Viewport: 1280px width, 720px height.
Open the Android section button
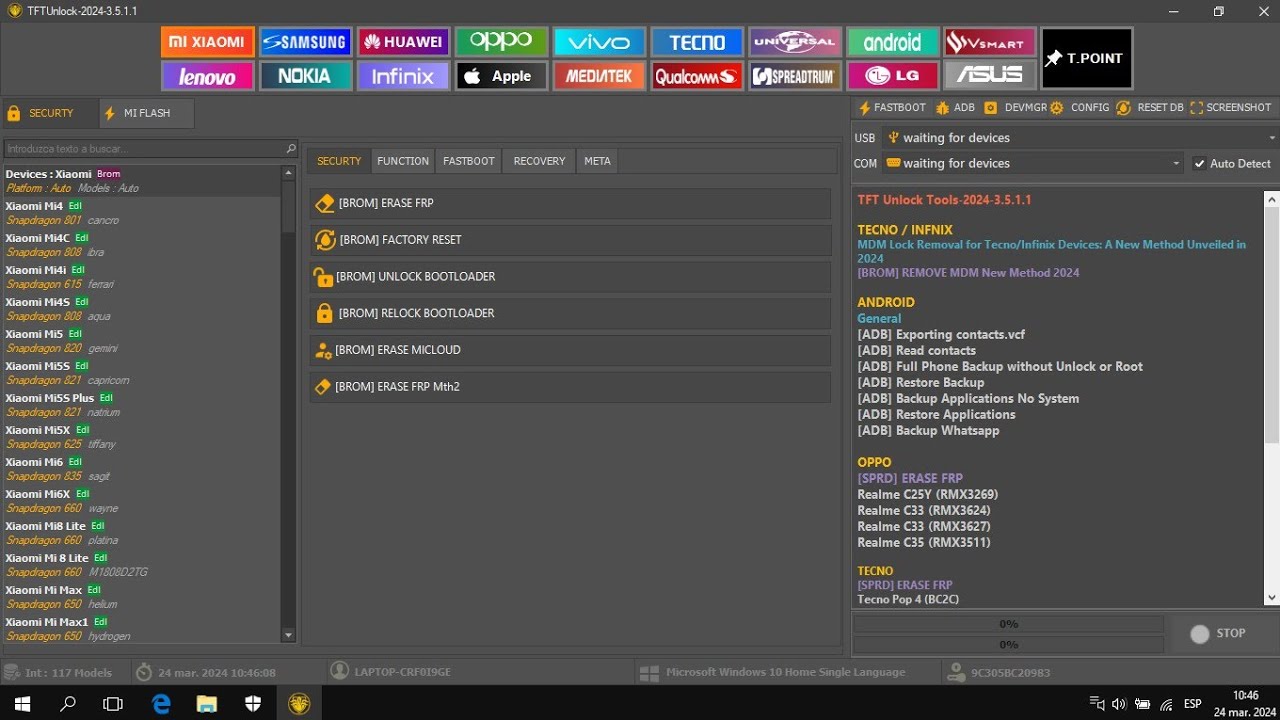tap(893, 42)
